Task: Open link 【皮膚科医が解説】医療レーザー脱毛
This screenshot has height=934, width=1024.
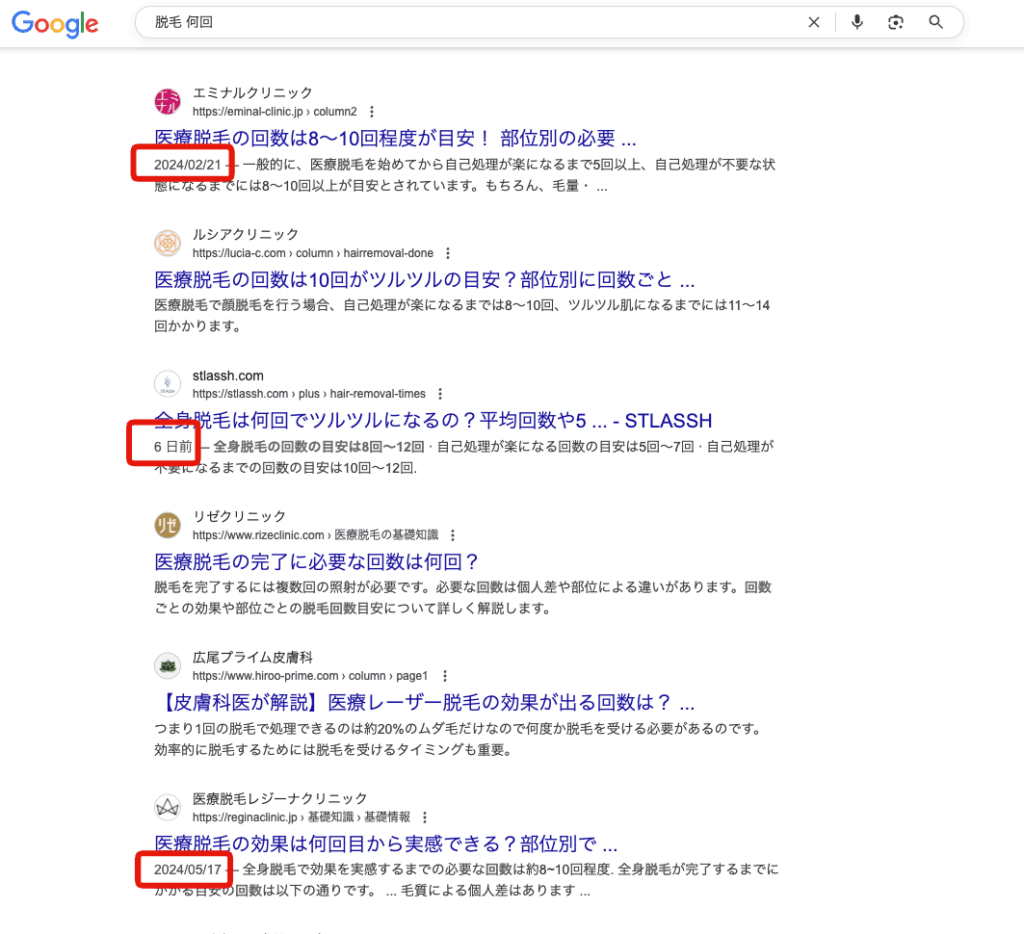Action: point(425,702)
